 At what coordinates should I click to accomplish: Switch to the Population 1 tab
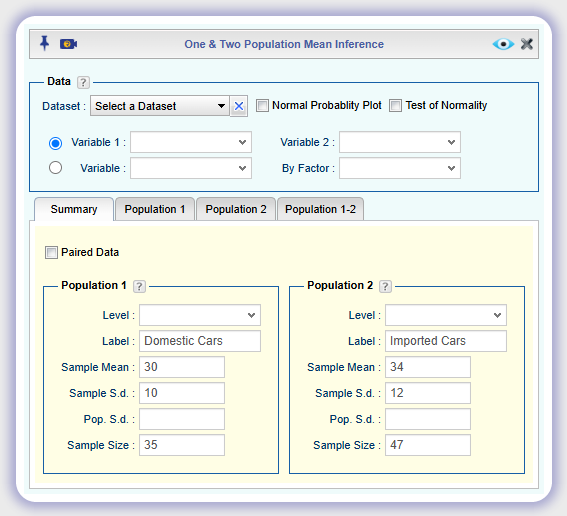(155, 209)
